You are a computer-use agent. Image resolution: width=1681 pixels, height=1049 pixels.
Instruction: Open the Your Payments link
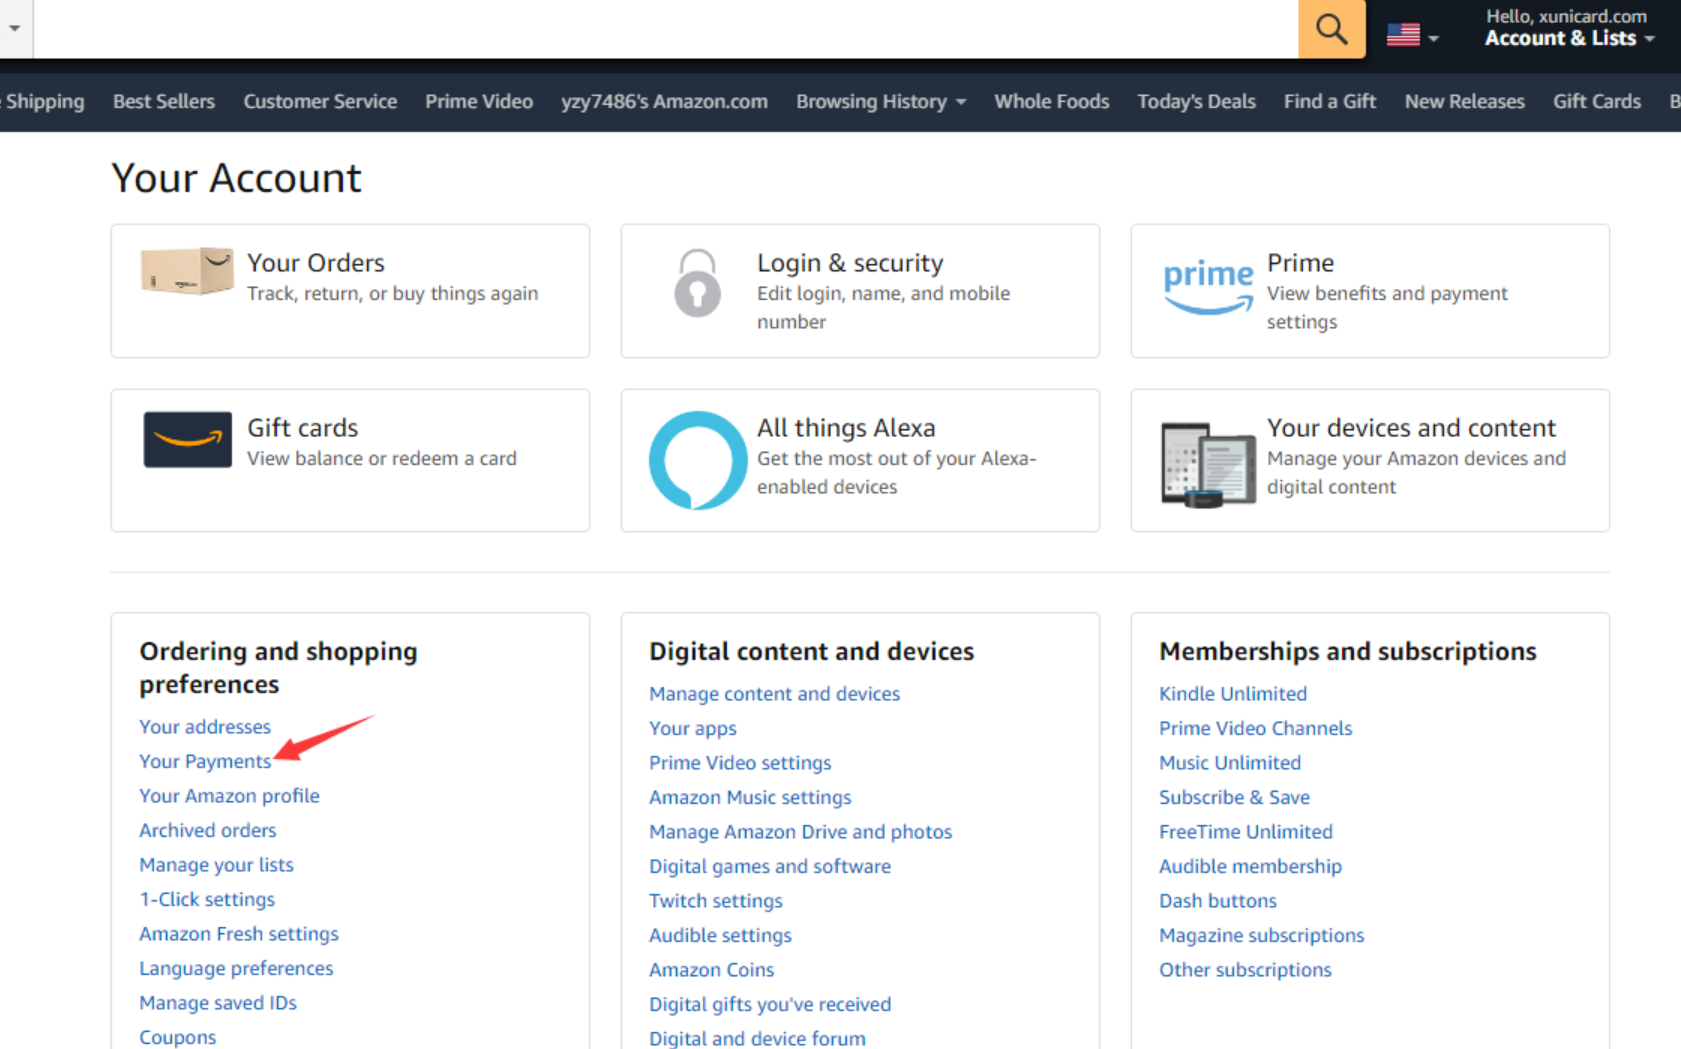(205, 761)
